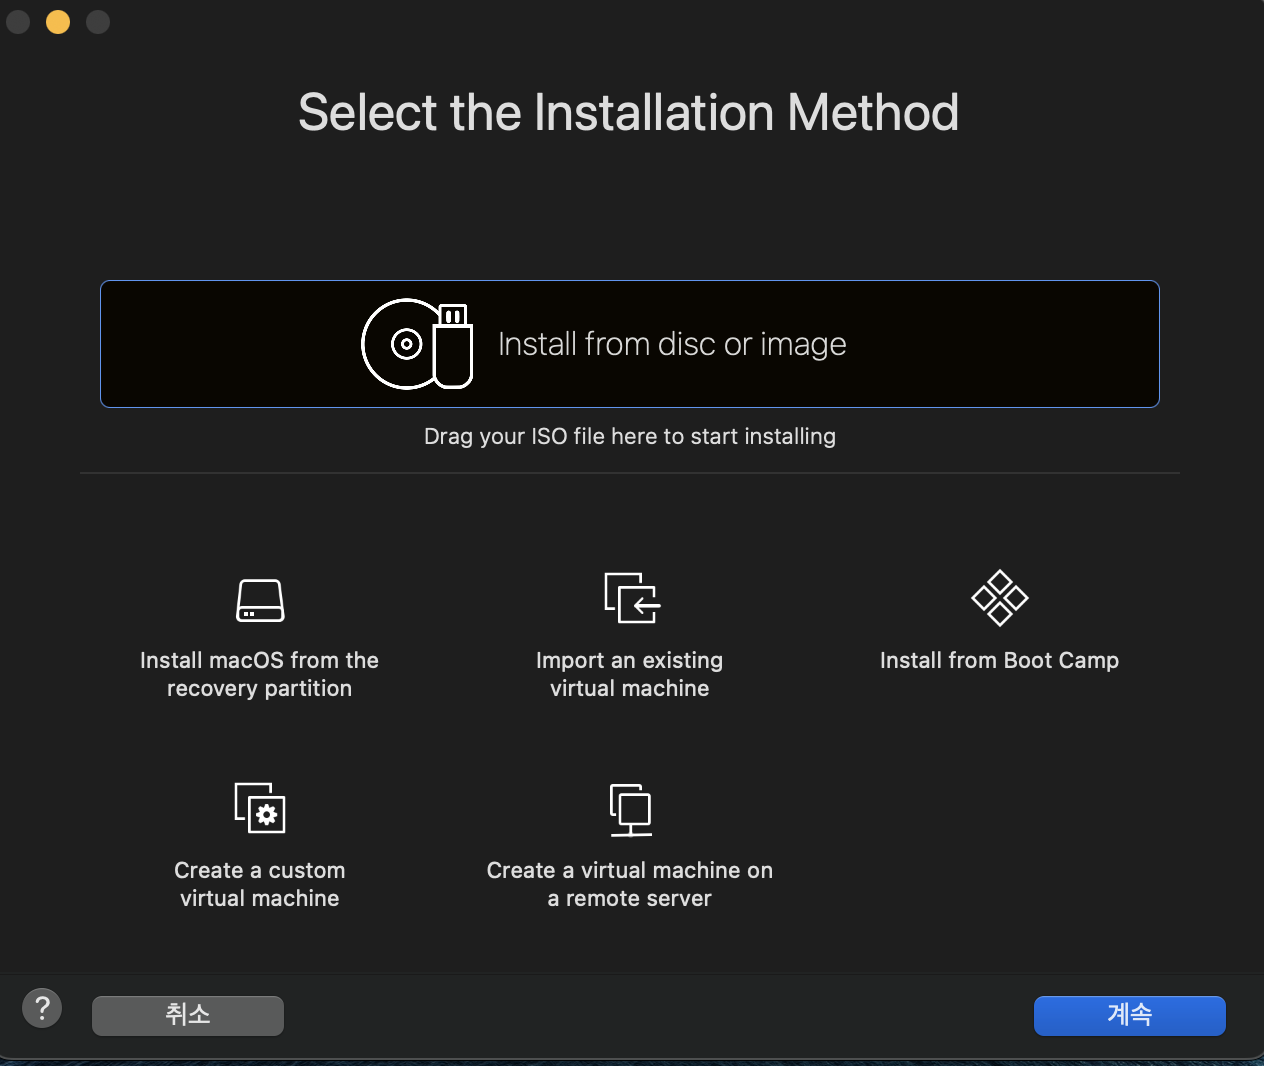Image resolution: width=1264 pixels, height=1066 pixels.
Task: Pick Import an existing virtual machine label
Action: coord(630,674)
